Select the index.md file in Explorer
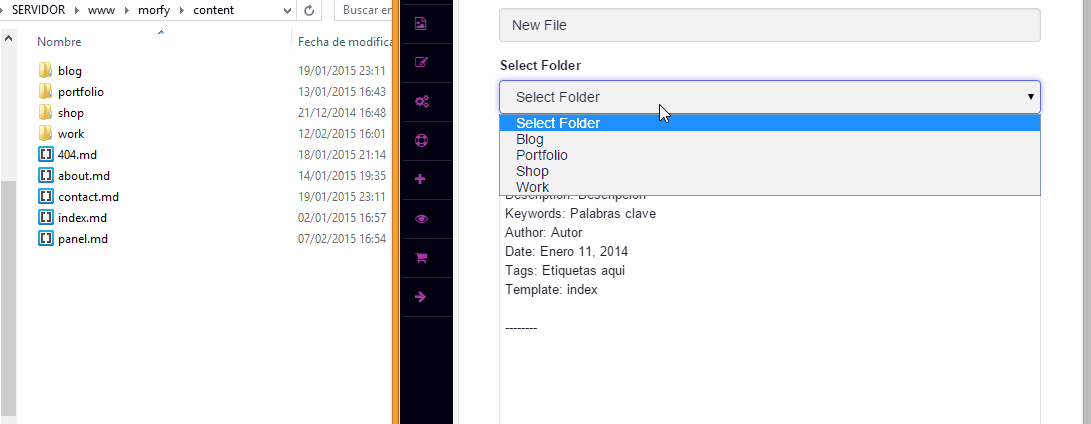 [82, 217]
